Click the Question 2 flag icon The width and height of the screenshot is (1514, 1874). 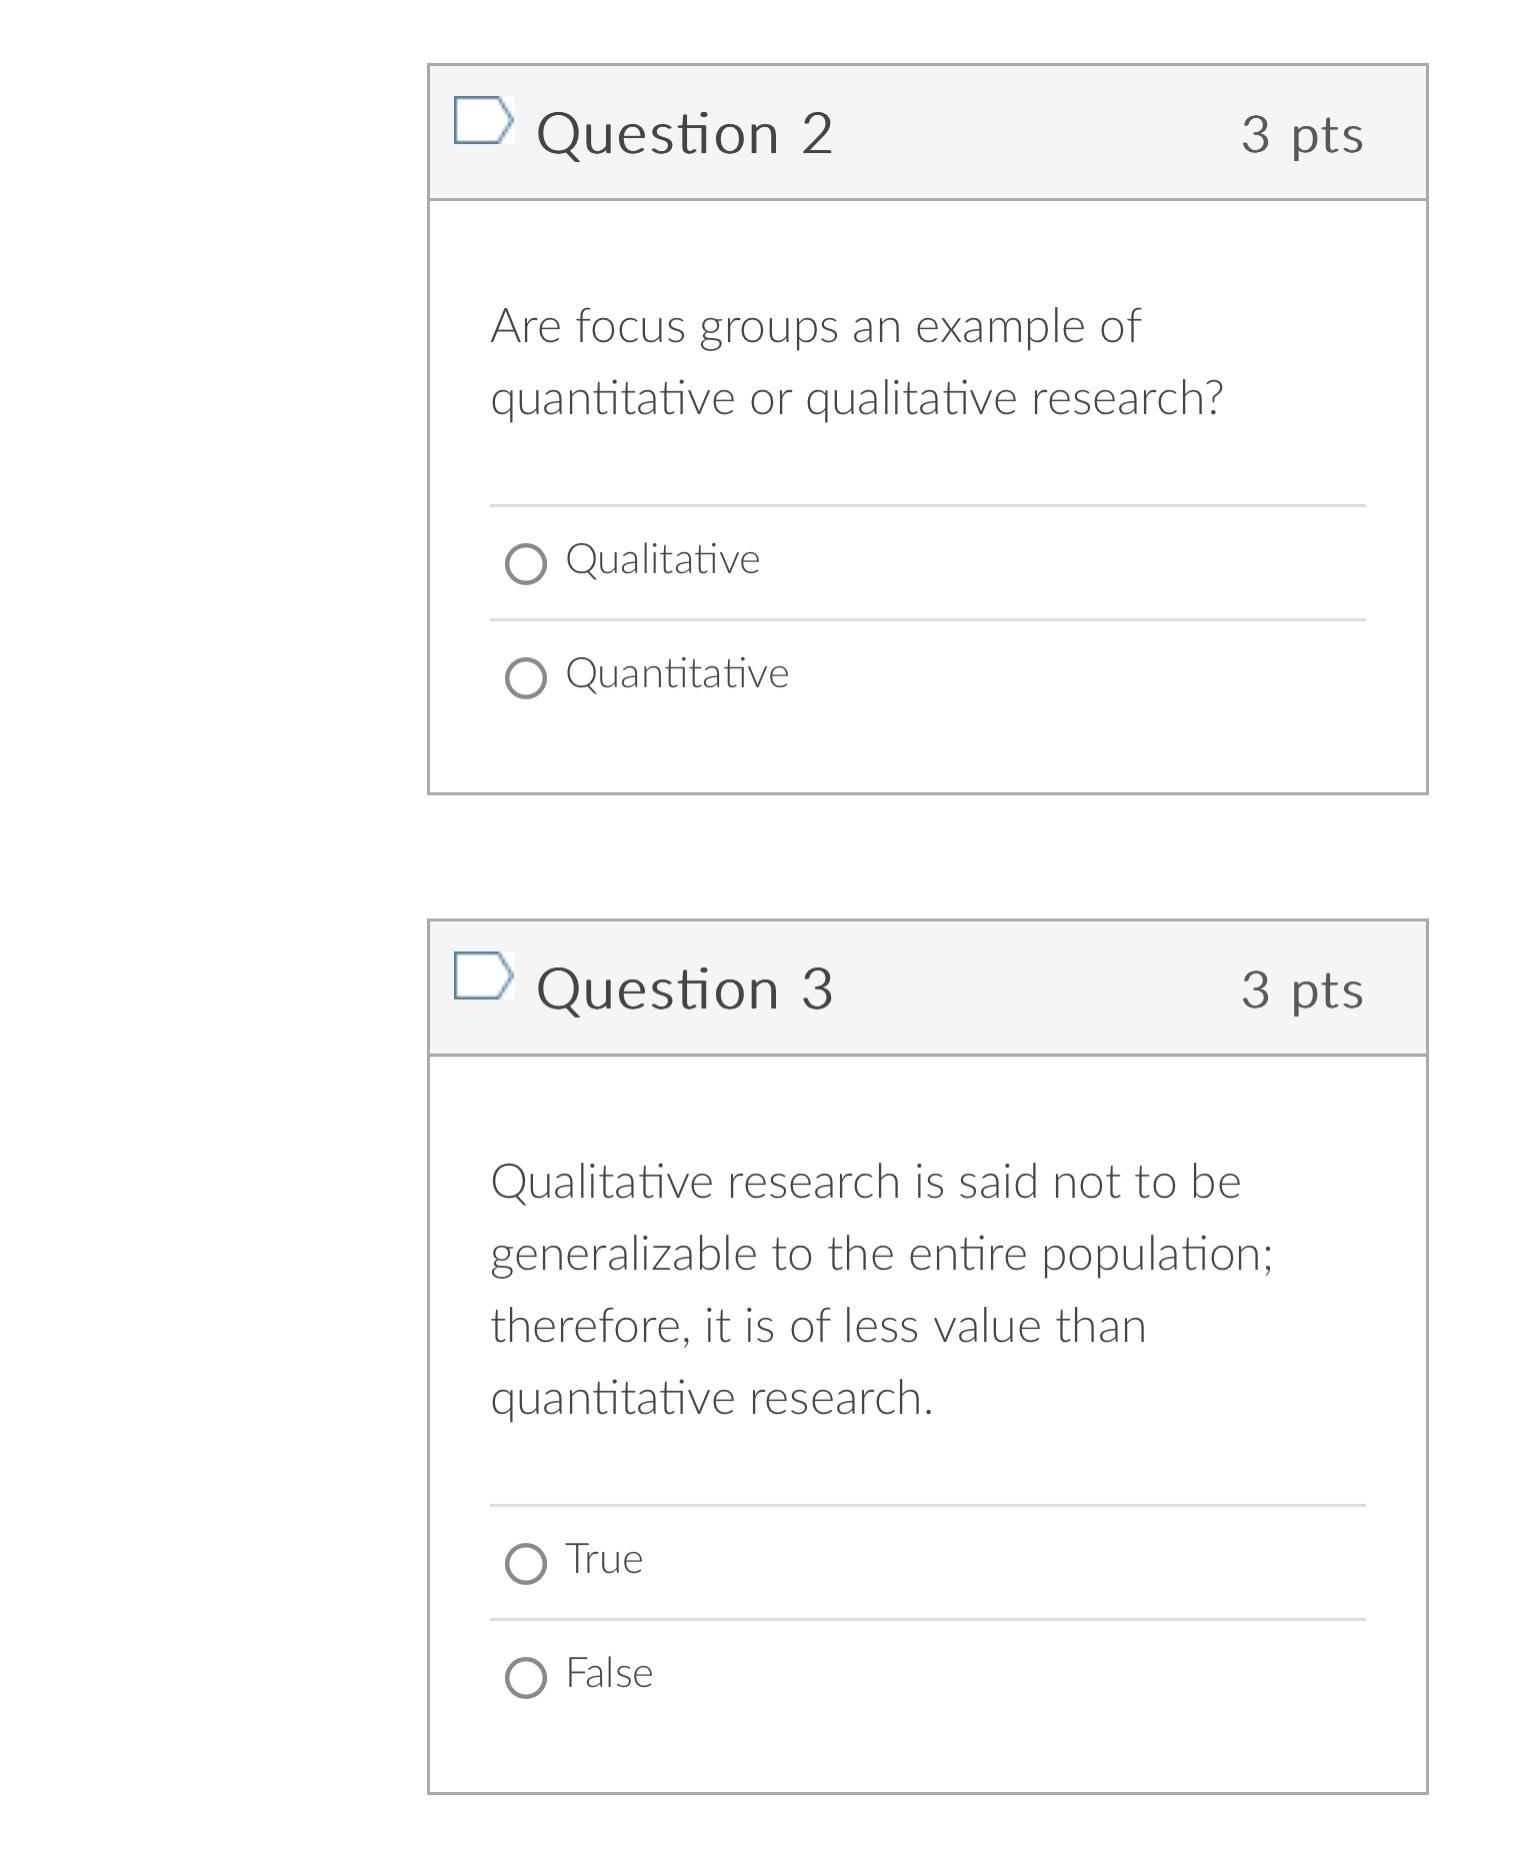pos(484,121)
